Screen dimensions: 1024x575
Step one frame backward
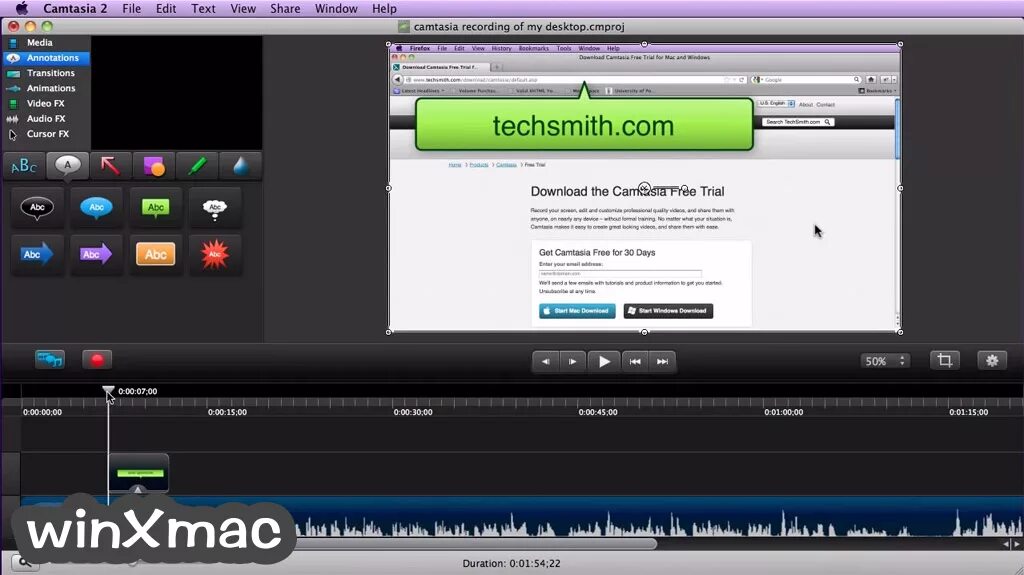click(545, 361)
